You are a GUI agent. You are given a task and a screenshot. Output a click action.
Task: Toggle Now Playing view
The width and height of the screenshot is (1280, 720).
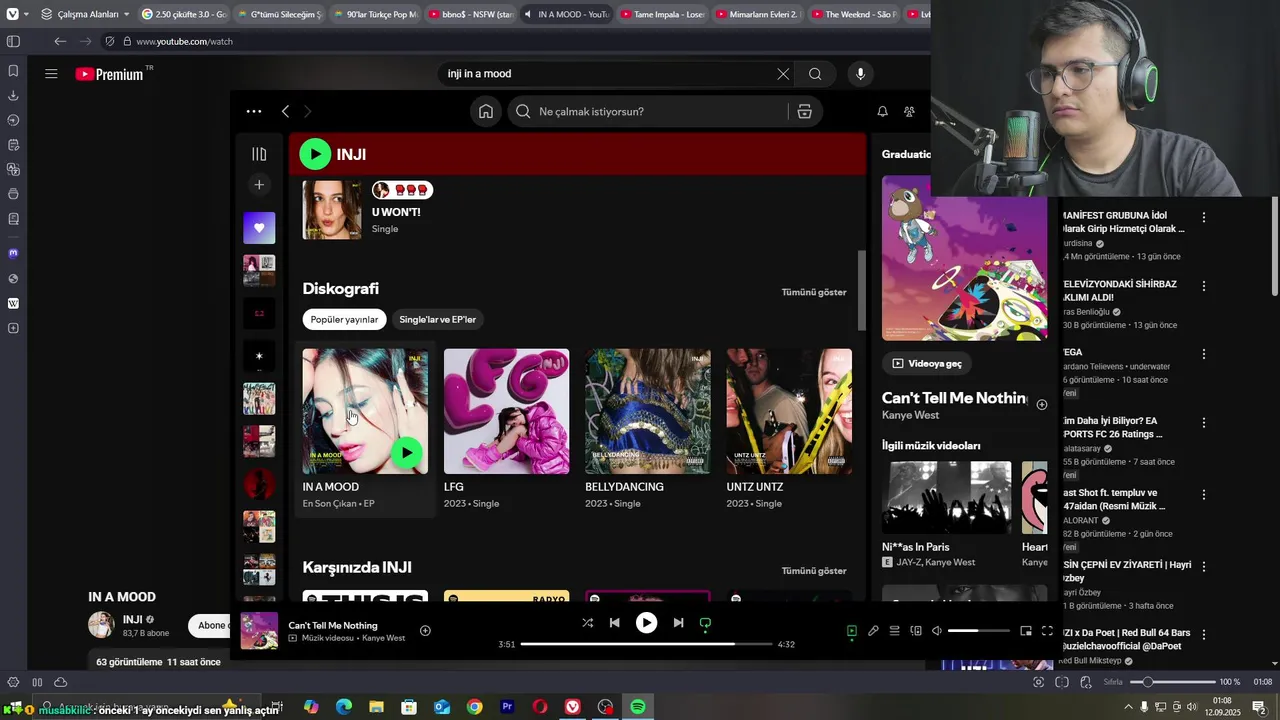tap(852, 631)
